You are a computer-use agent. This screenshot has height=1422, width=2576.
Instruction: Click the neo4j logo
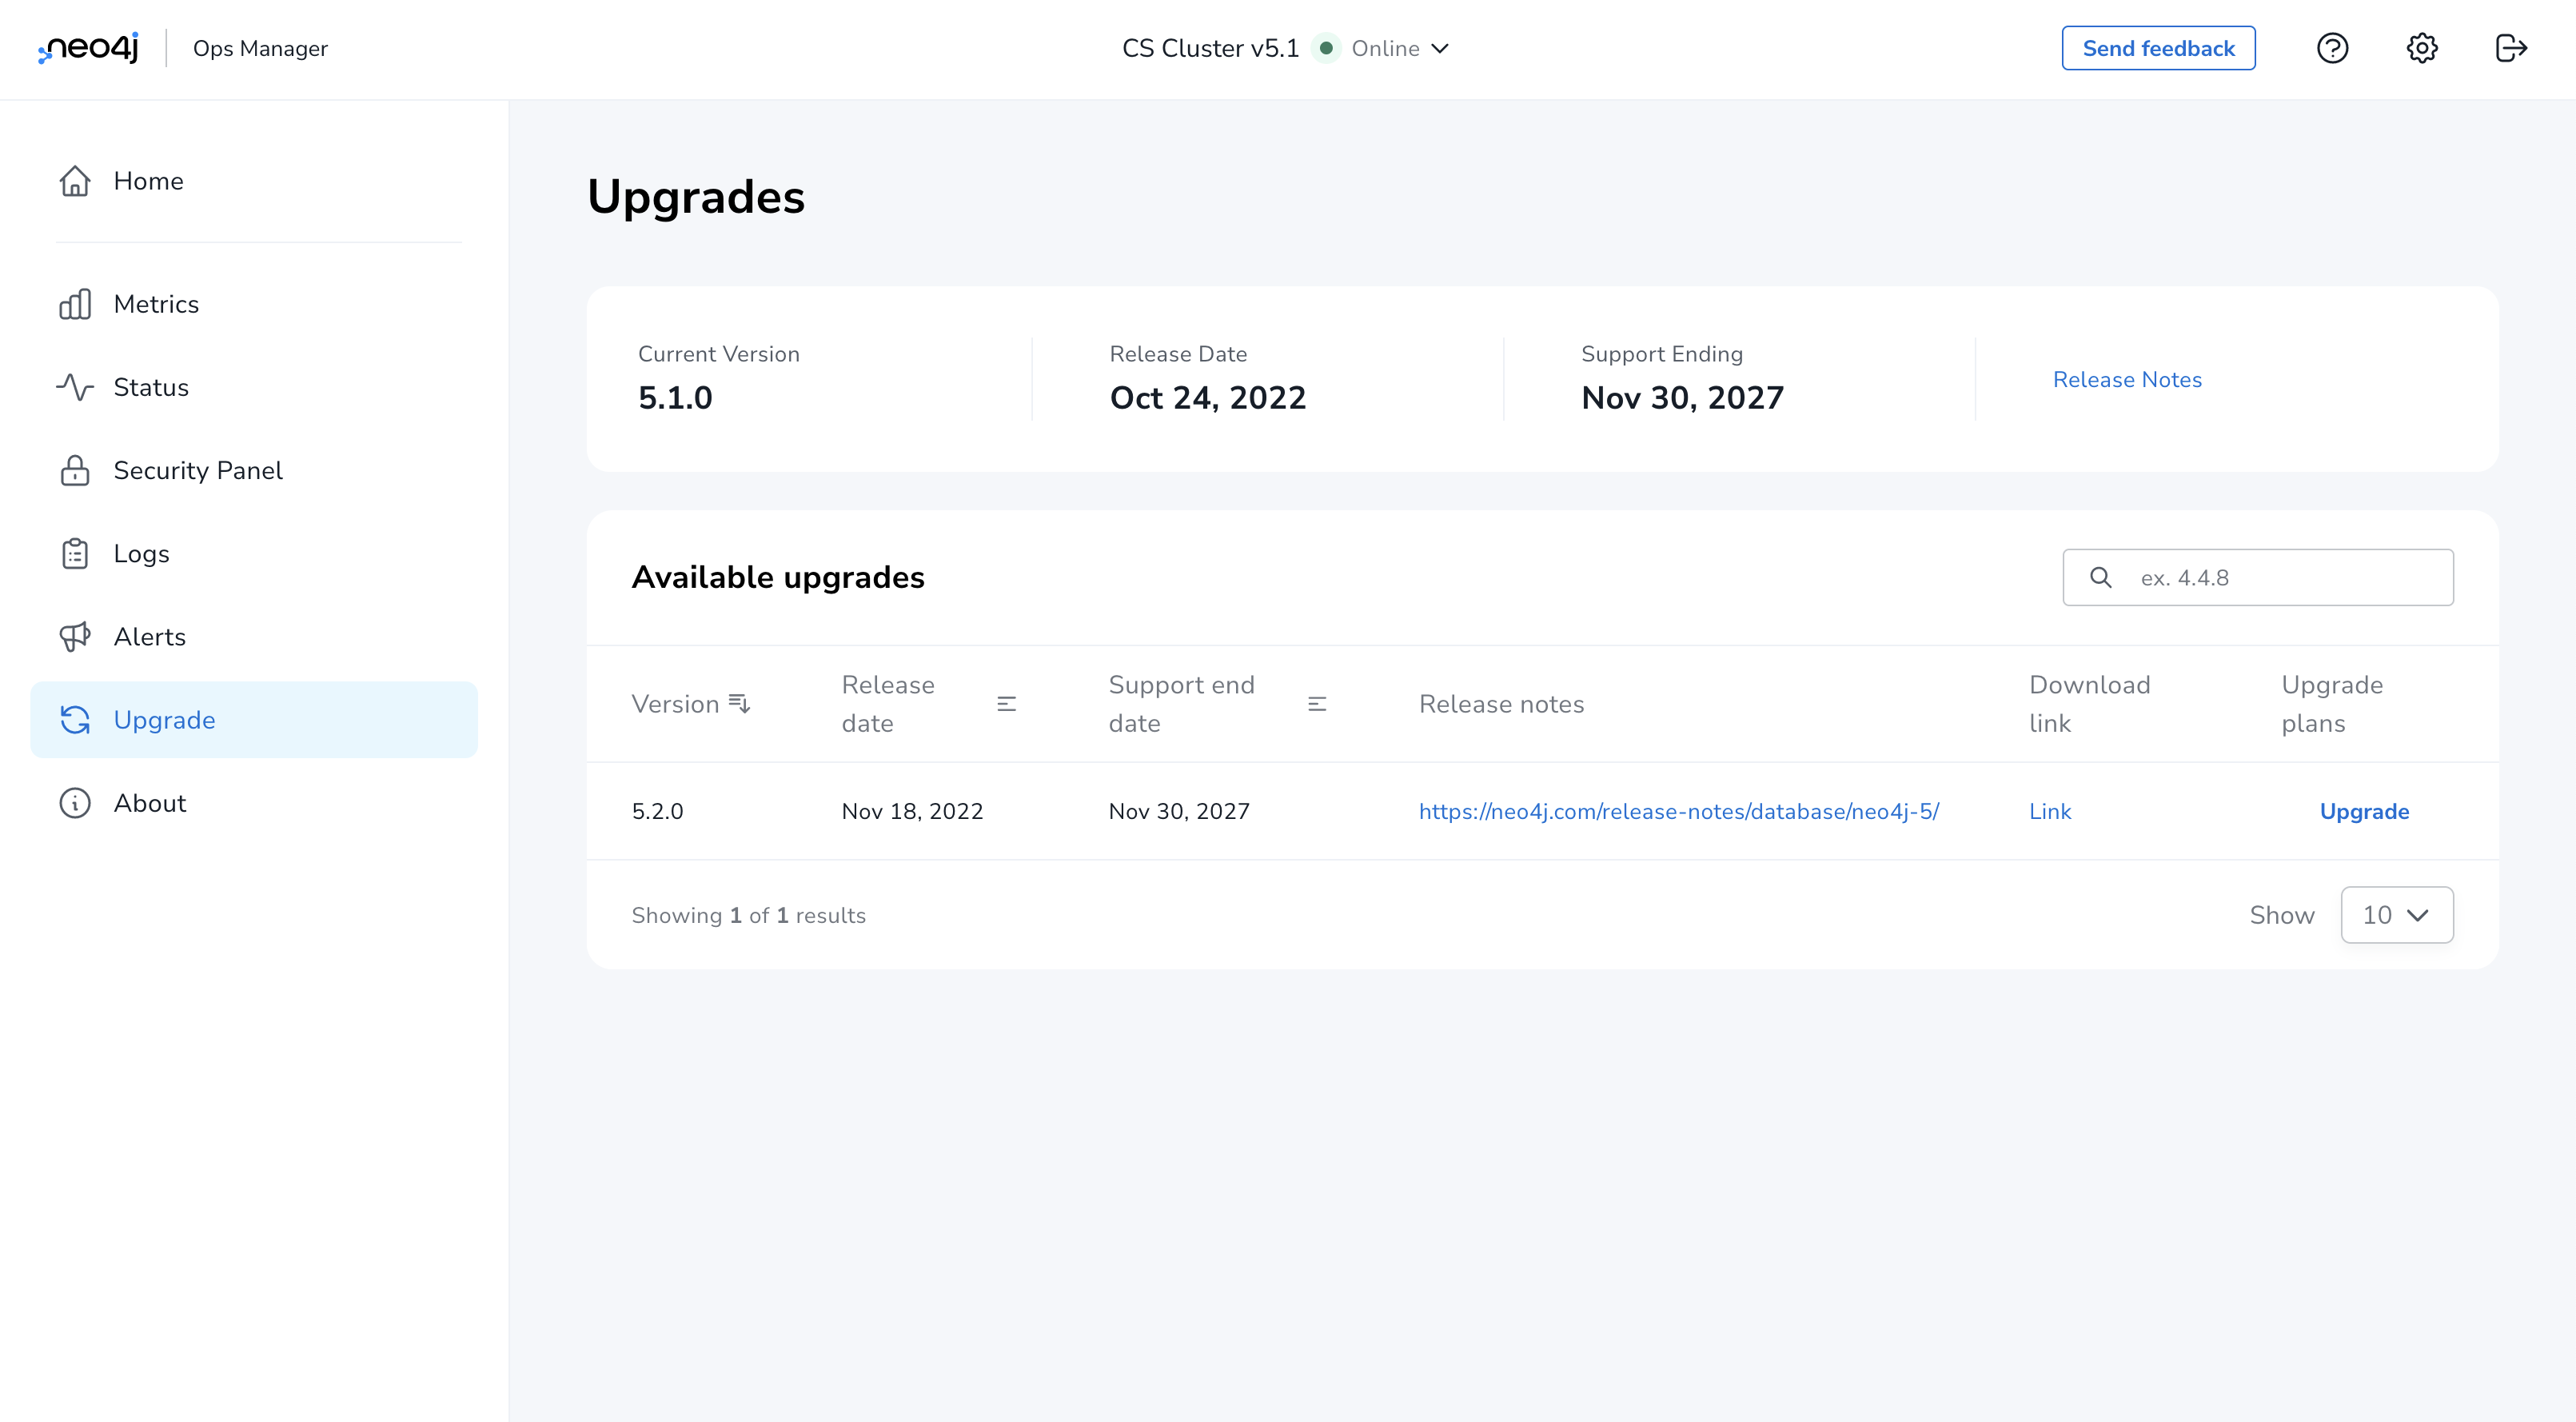88,48
